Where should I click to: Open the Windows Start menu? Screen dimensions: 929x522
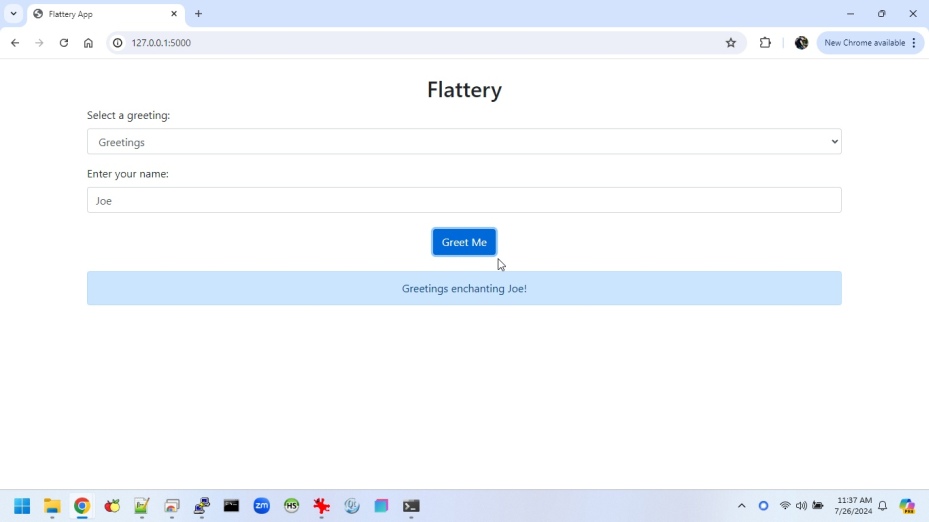point(22,506)
